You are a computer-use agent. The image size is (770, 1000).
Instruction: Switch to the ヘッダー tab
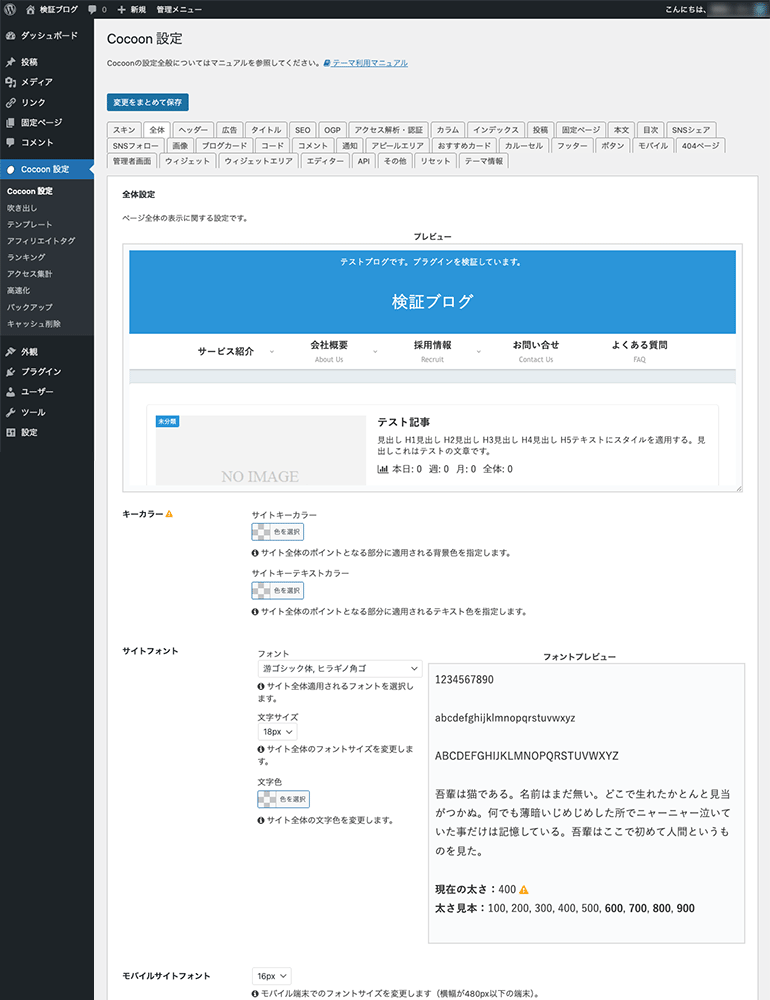click(x=193, y=129)
